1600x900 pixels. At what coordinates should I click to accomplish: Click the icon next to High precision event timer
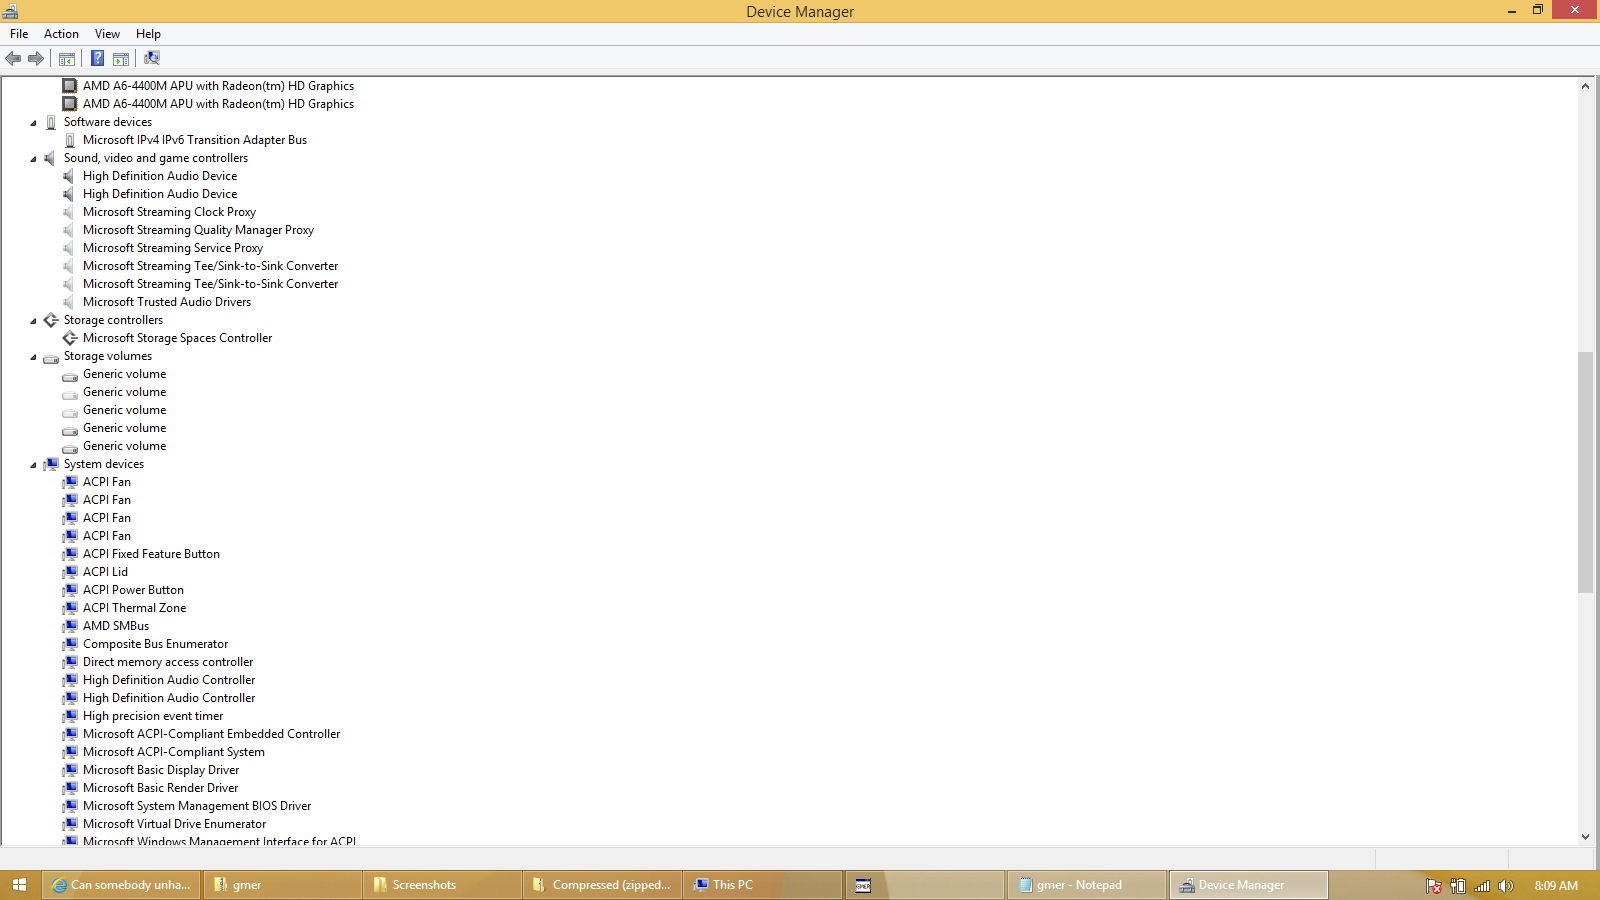(x=70, y=716)
